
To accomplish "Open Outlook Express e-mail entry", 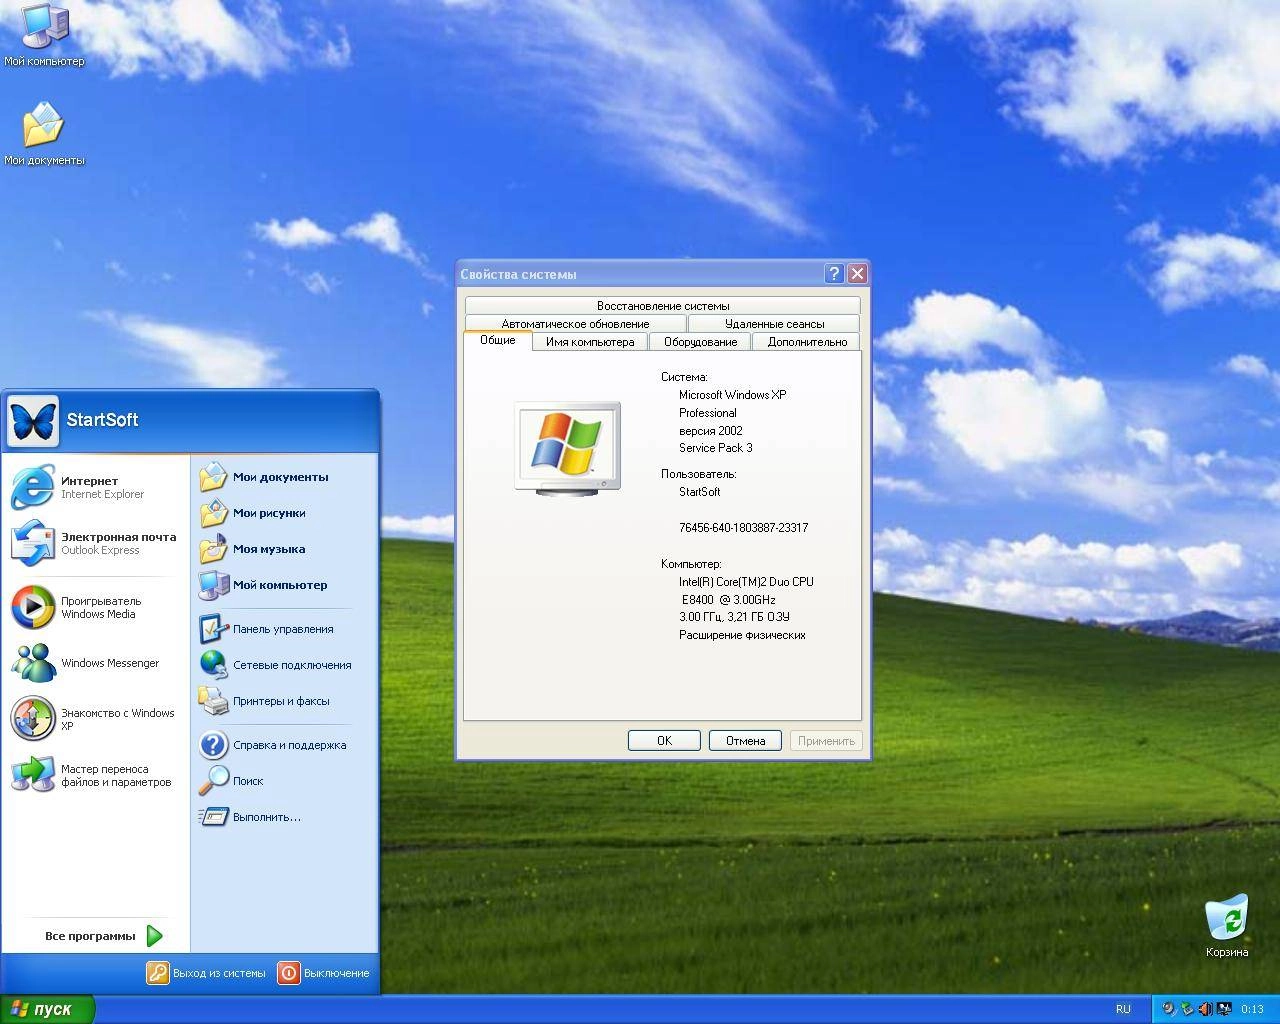I will point(95,543).
